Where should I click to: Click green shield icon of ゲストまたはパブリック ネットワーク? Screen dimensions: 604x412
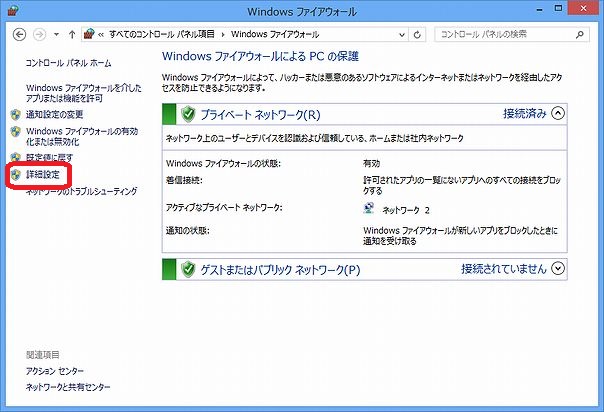click(188, 269)
